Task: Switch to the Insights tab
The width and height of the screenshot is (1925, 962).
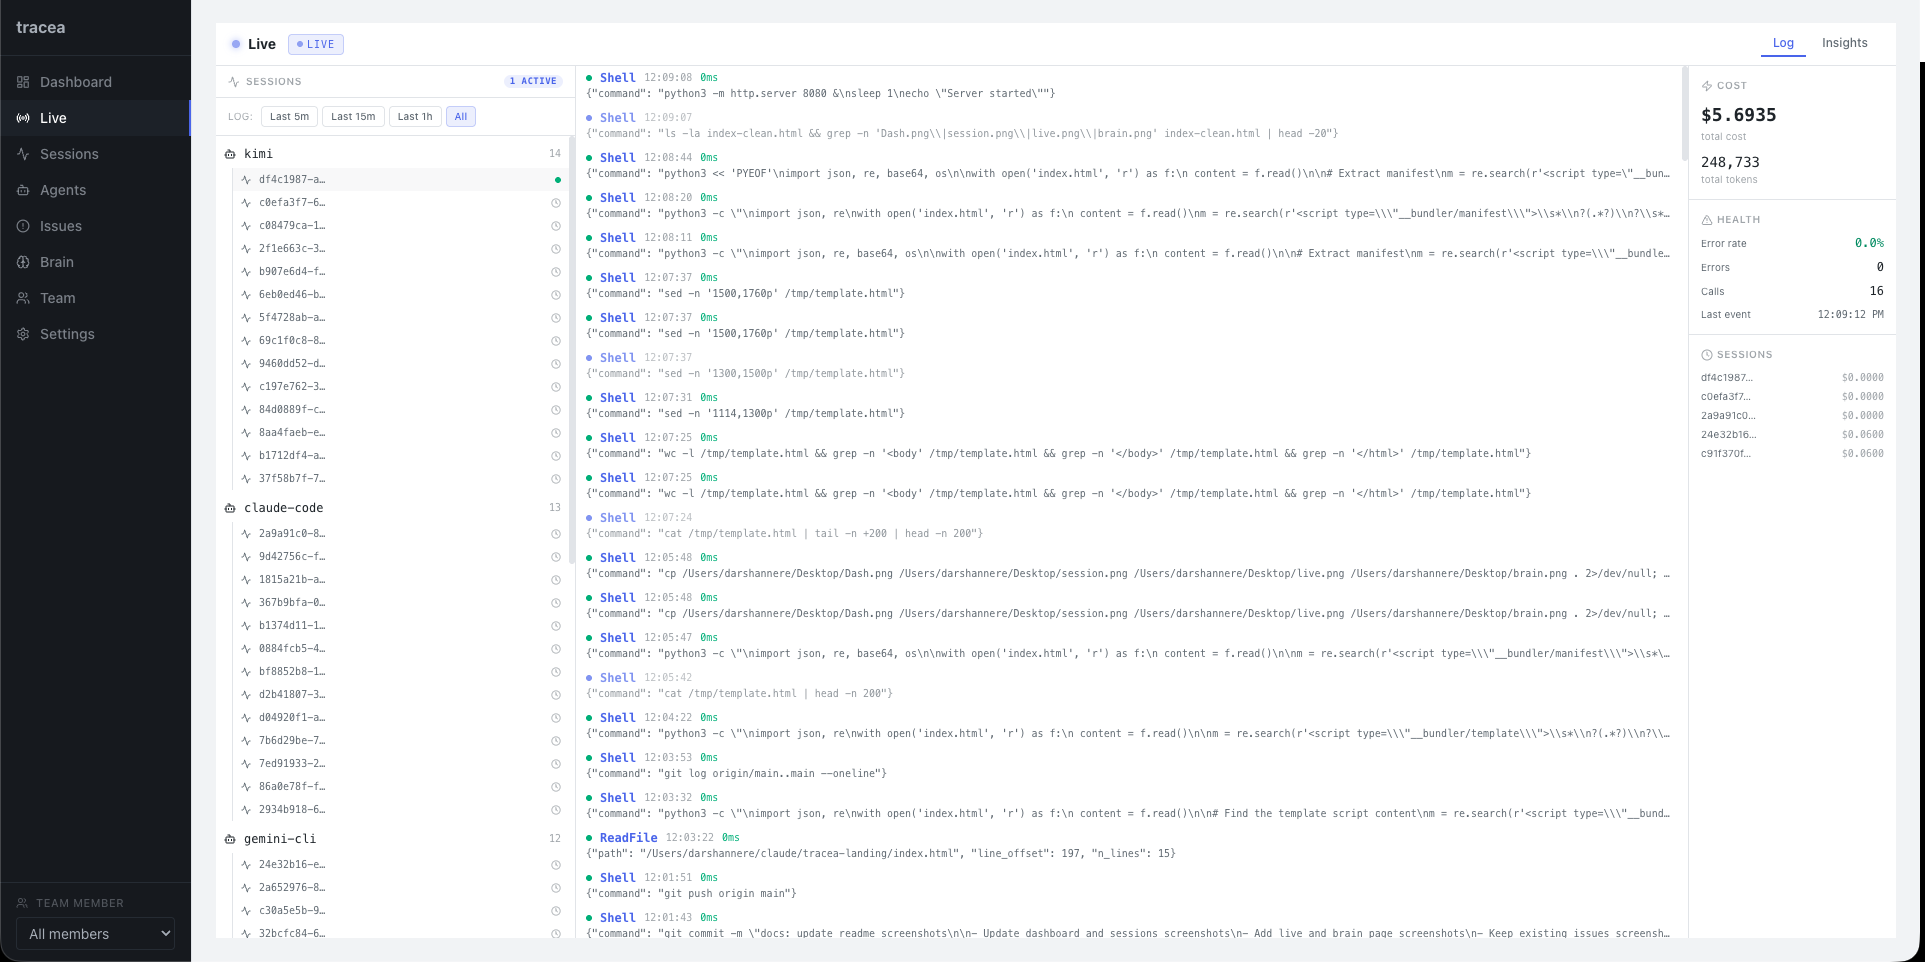Action: click(1844, 43)
